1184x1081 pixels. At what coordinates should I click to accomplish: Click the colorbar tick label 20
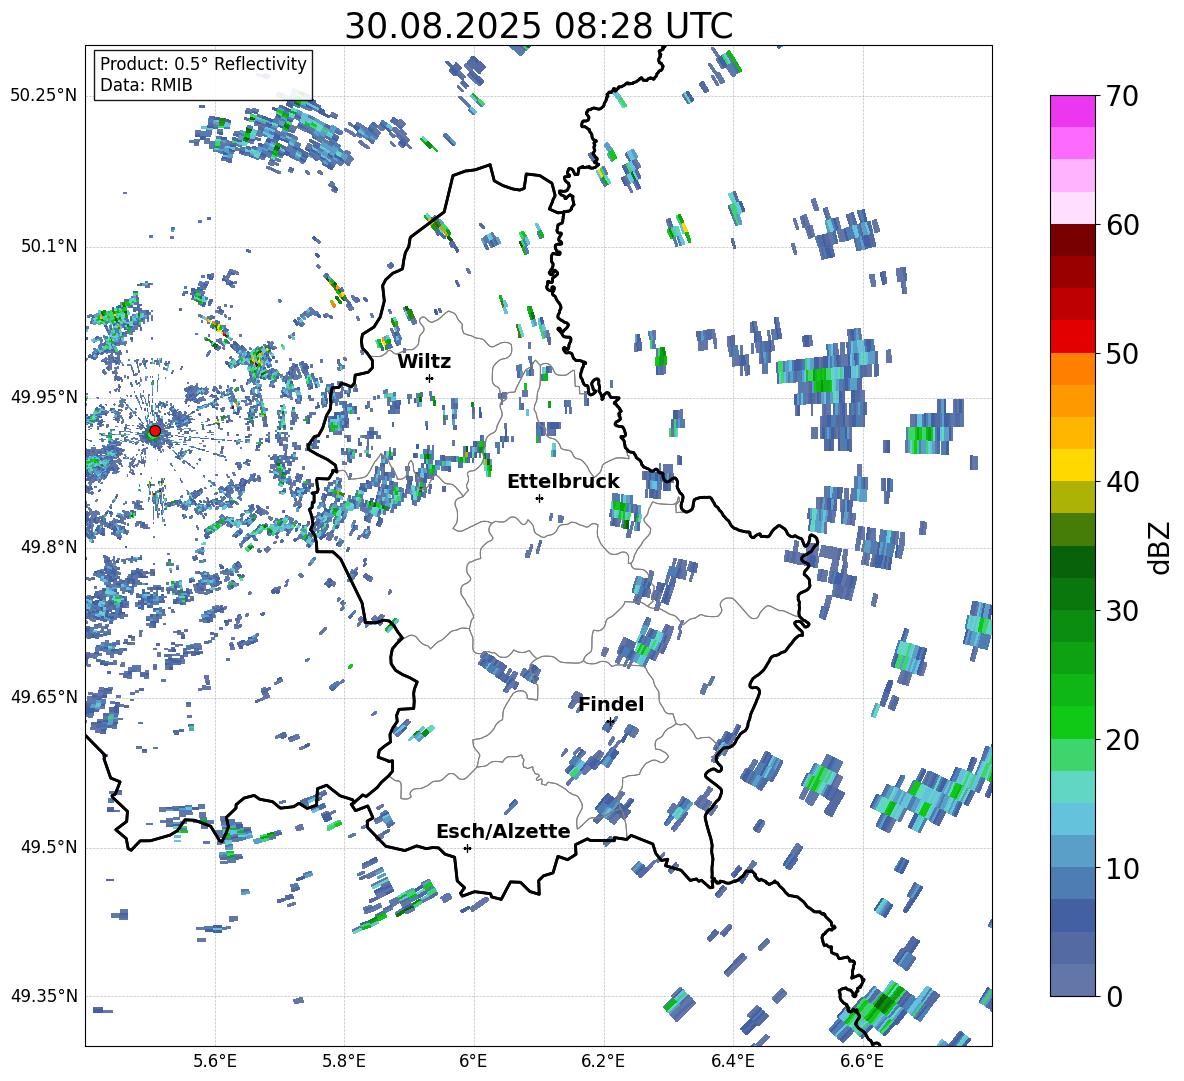coord(1121,740)
